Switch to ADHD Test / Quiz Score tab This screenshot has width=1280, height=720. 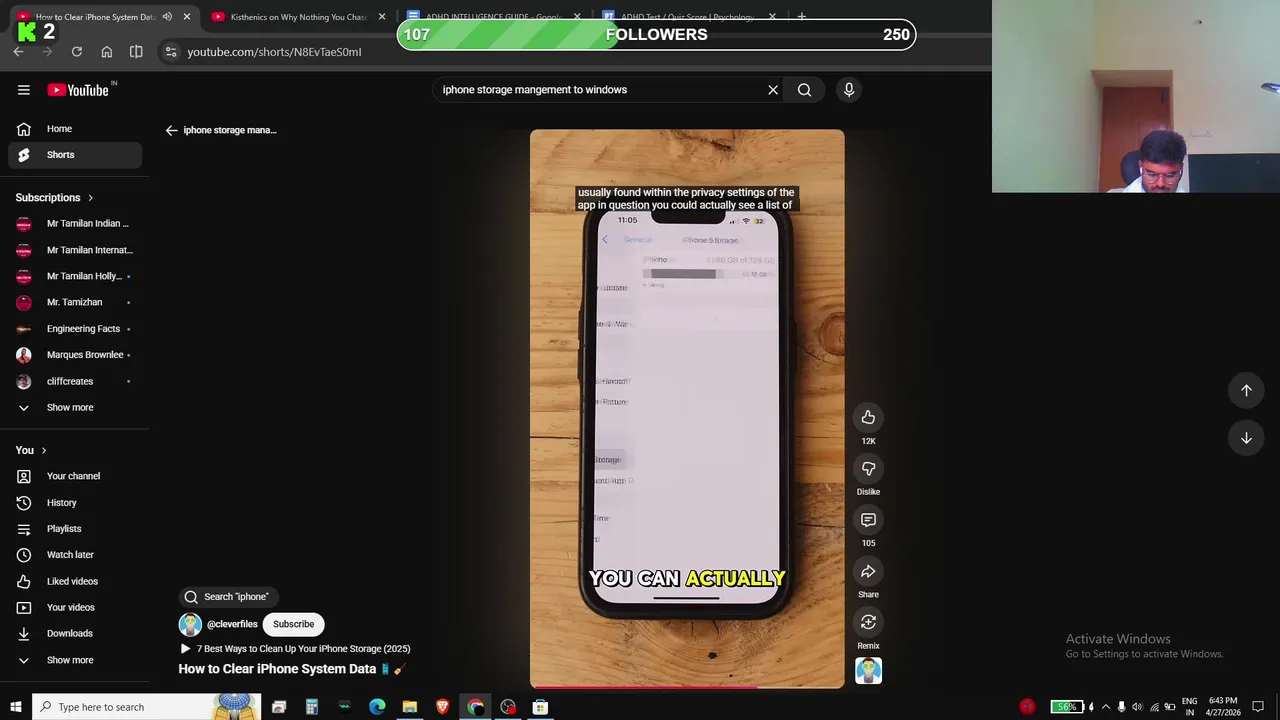pos(690,17)
